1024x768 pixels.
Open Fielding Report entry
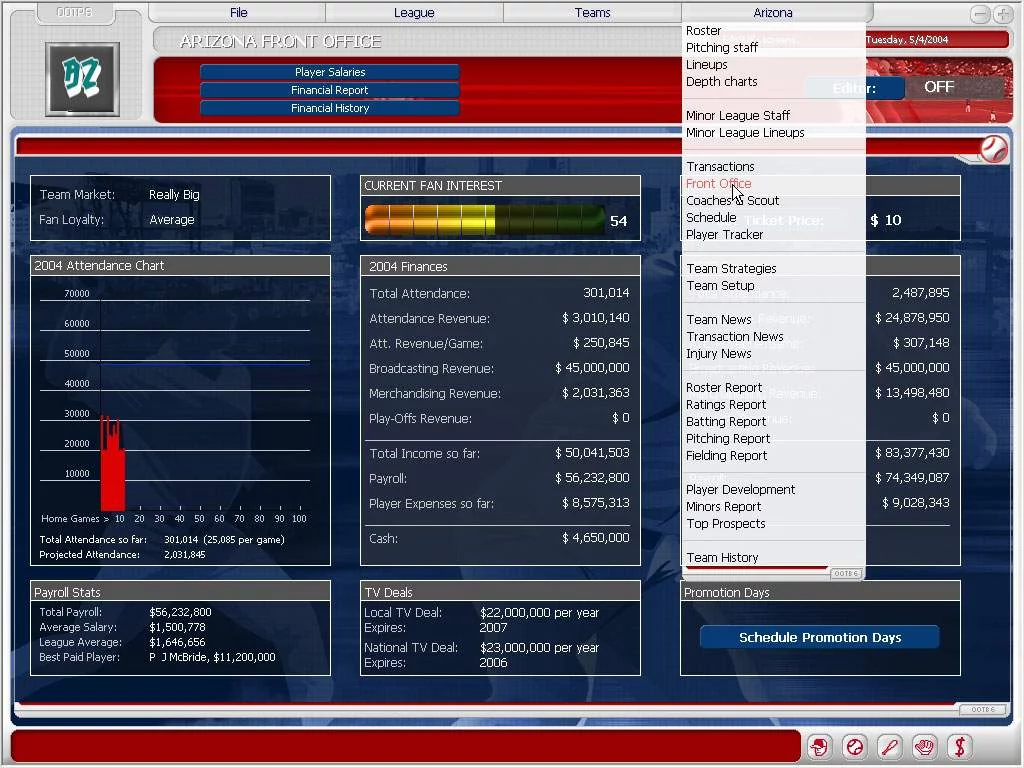point(727,455)
